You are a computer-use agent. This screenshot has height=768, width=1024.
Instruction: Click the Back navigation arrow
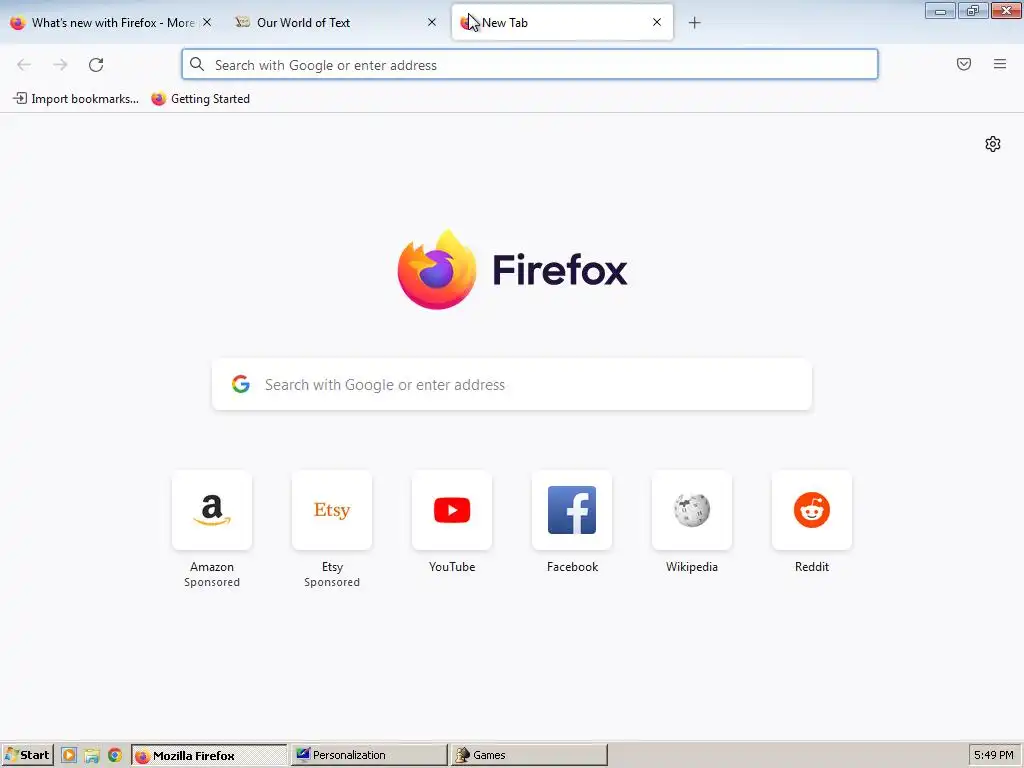pos(24,65)
